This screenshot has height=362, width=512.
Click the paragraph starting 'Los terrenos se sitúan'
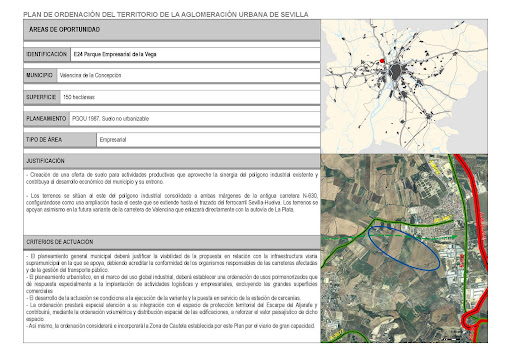coord(172,203)
